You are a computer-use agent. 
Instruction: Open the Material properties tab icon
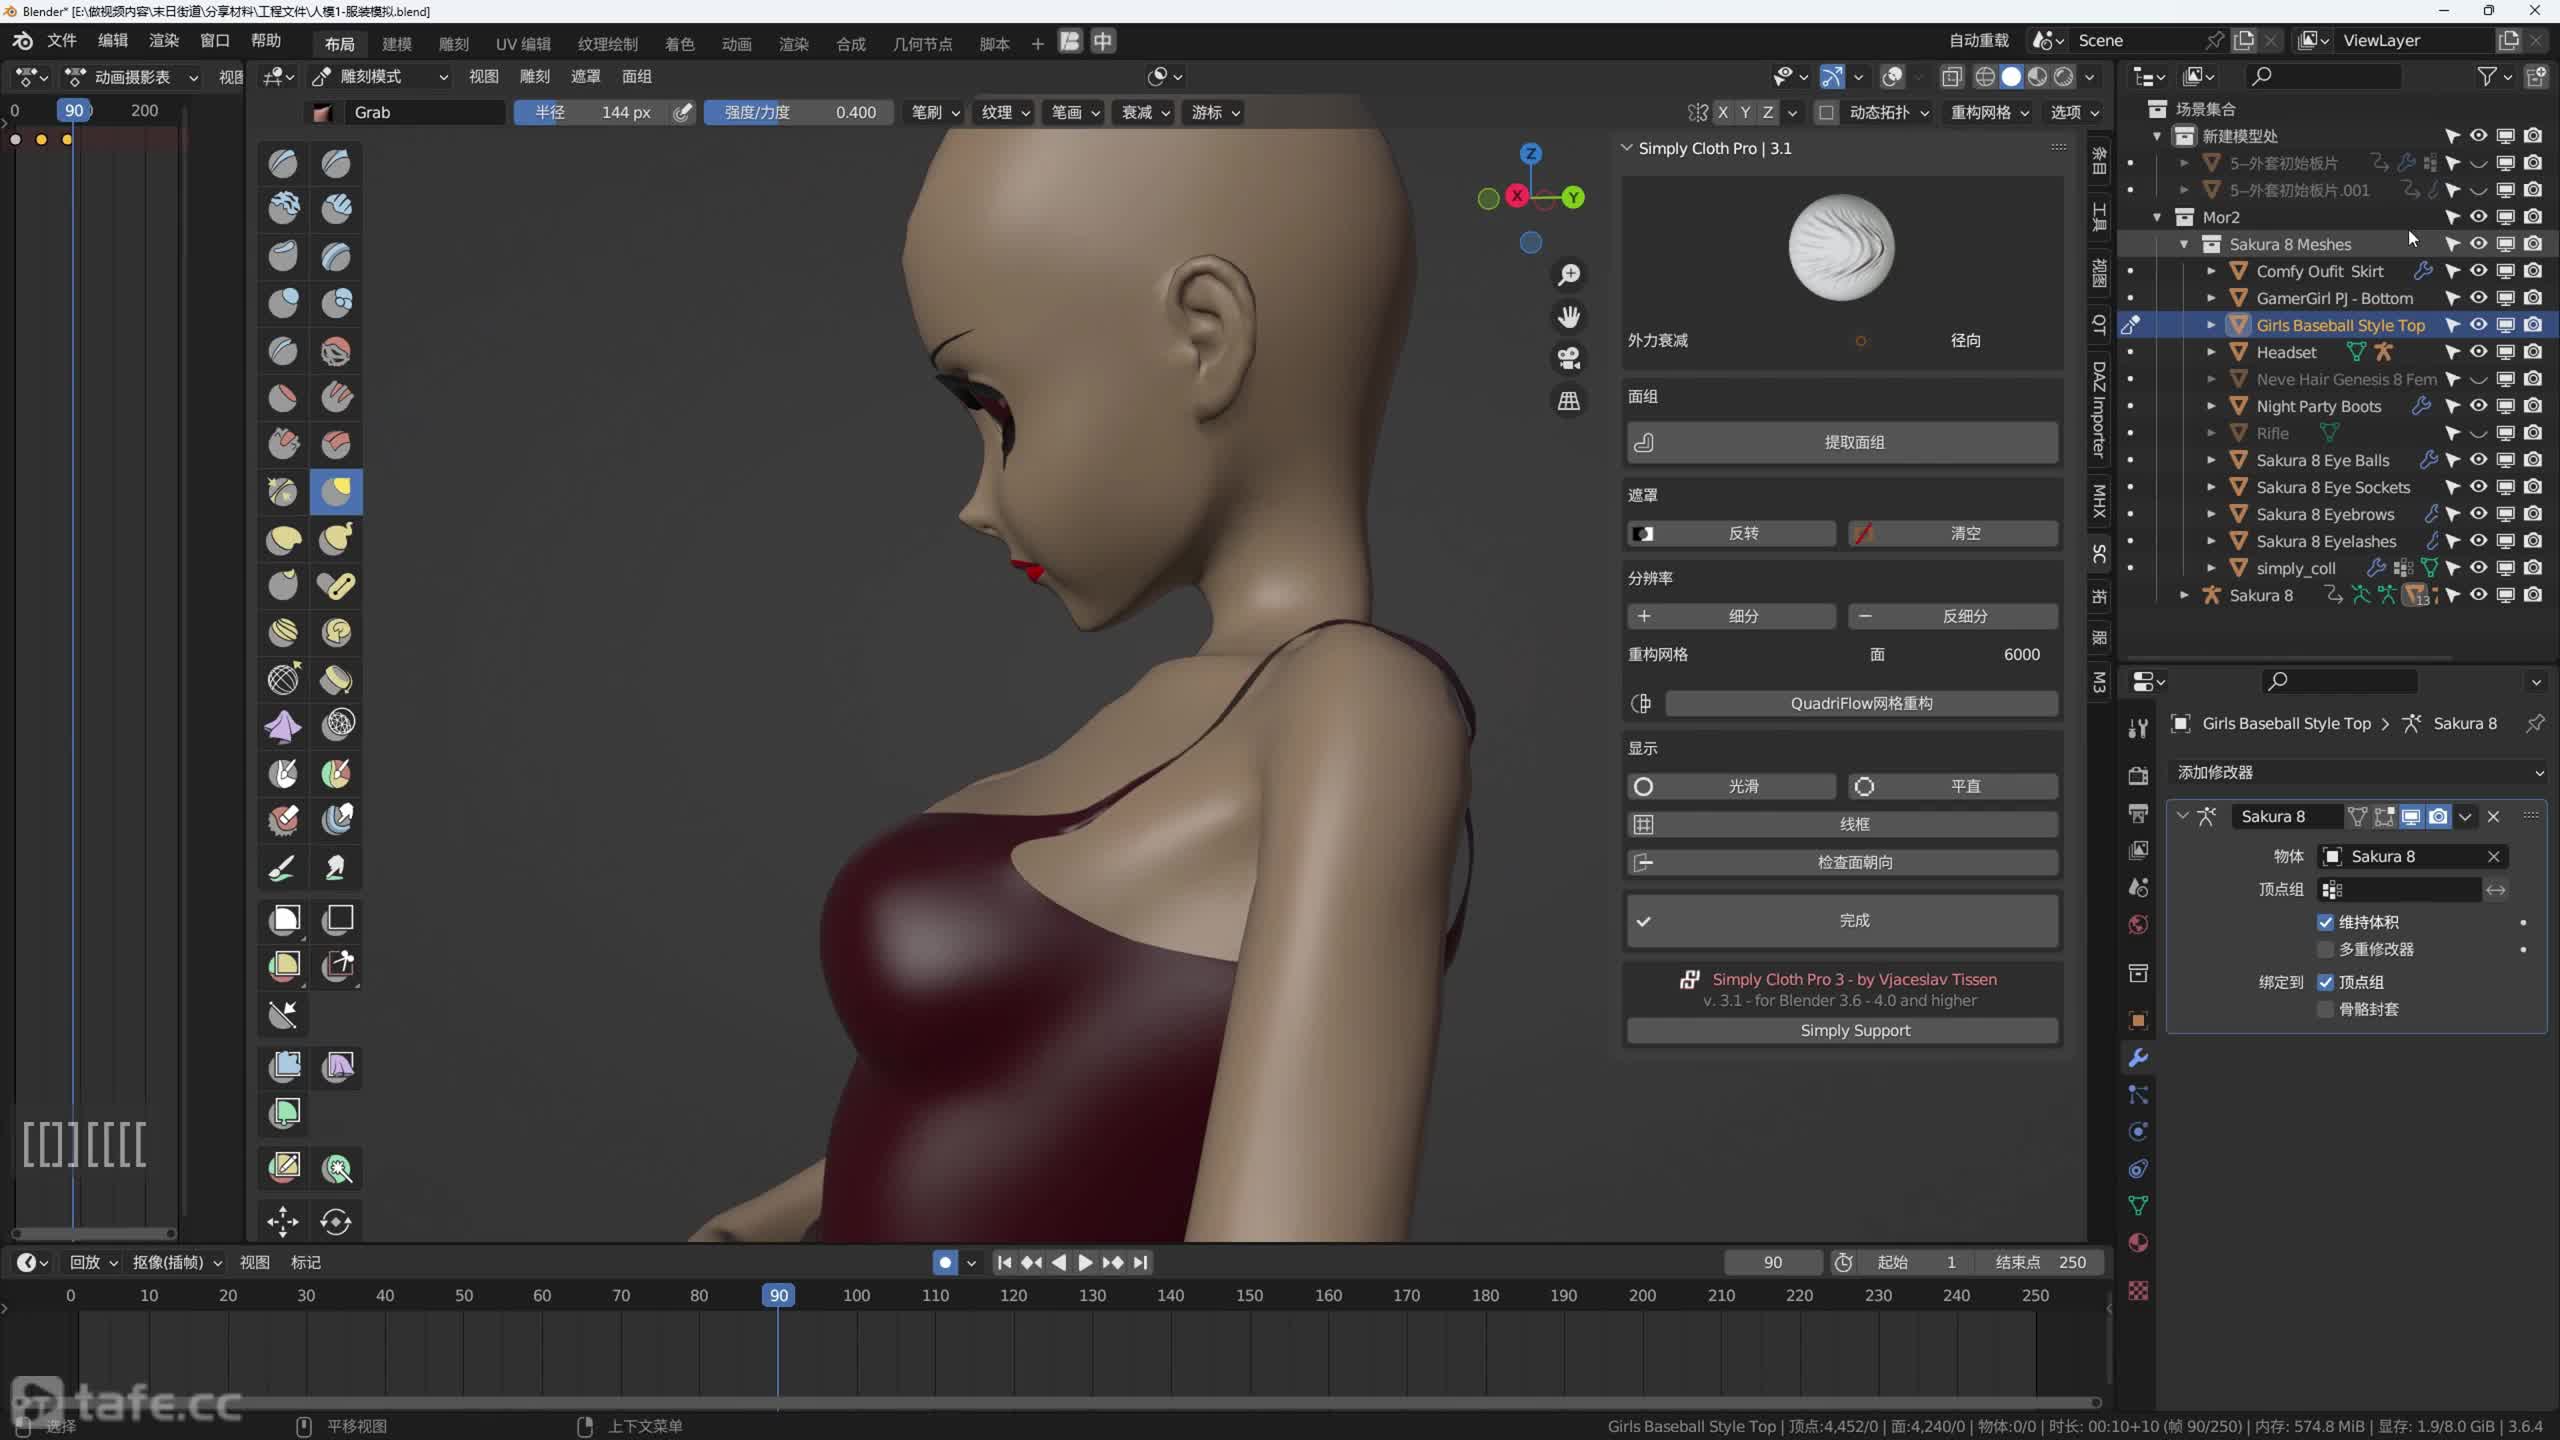coord(2138,1243)
